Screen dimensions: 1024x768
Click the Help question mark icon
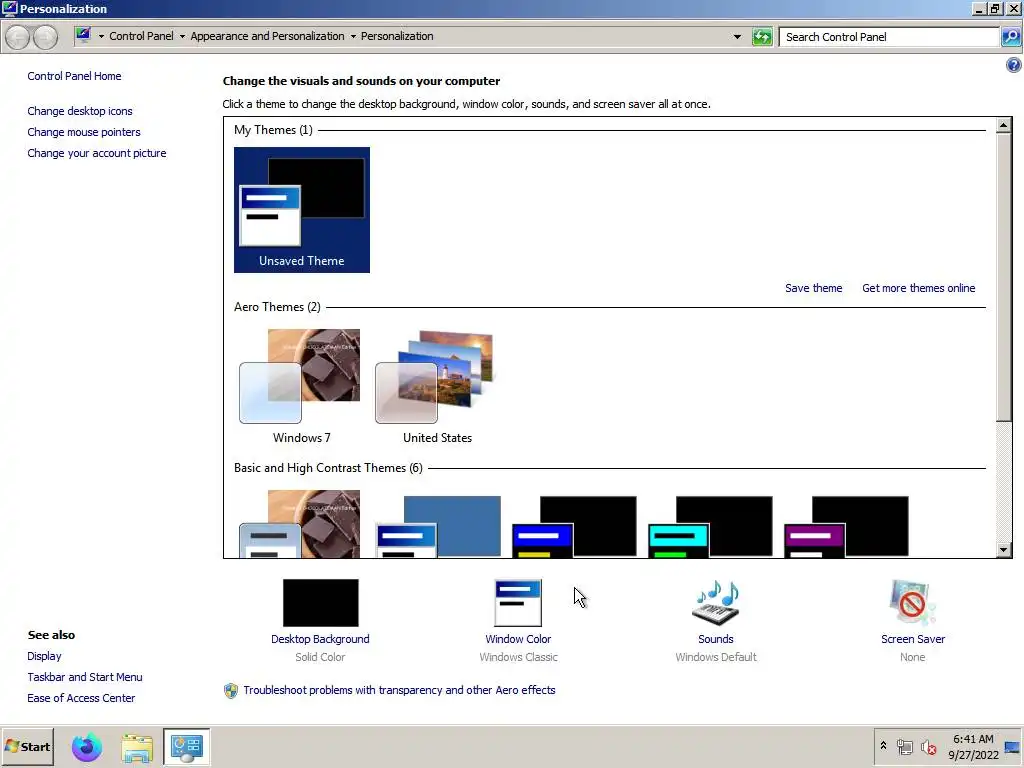coord(1014,65)
